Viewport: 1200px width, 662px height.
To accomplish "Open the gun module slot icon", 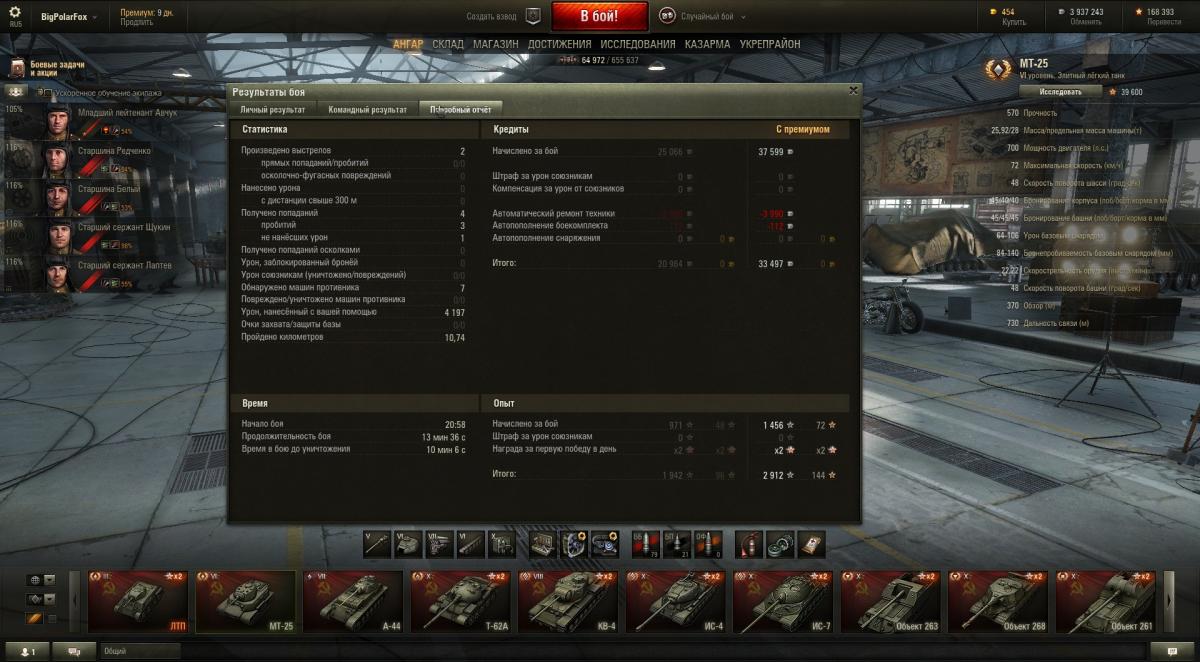I will (x=376, y=543).
